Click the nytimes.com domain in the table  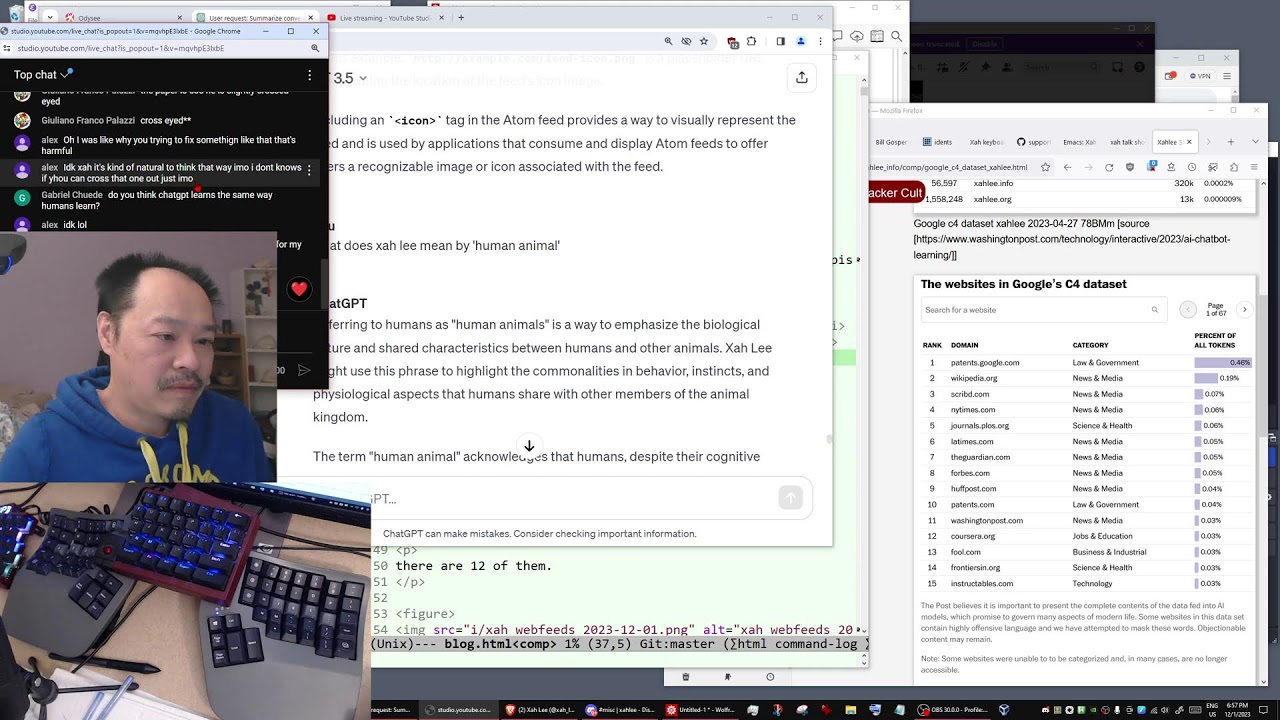(x=973, y=410)
